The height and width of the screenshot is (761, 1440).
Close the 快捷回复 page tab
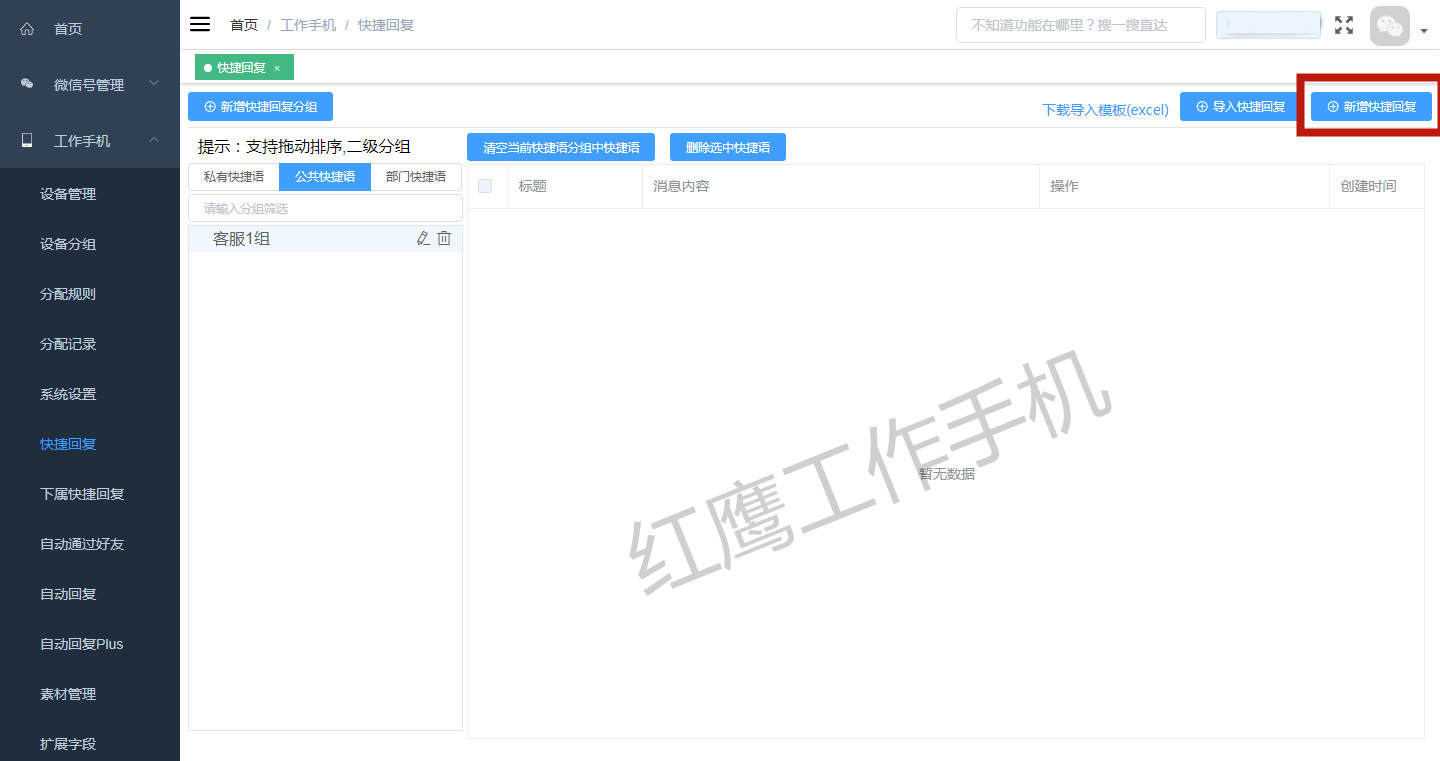point(277,68)
